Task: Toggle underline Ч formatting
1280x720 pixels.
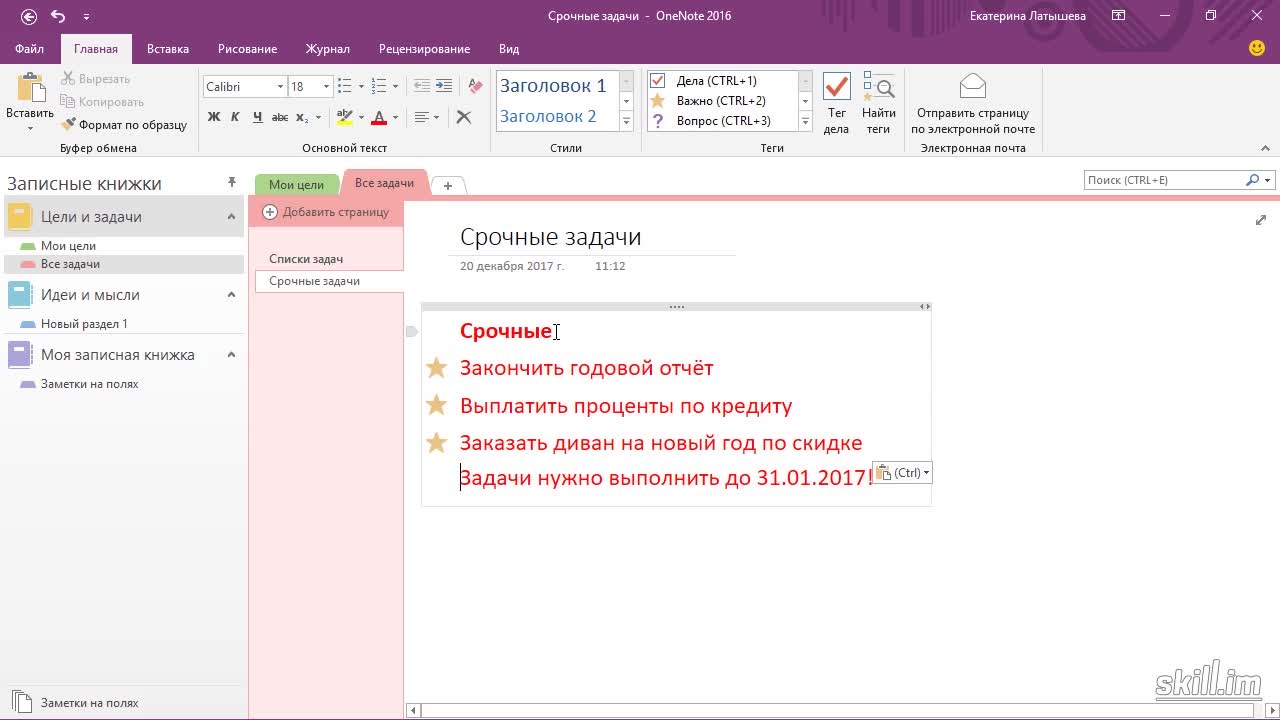Action: pyautogui.click(x=257, y=117)
